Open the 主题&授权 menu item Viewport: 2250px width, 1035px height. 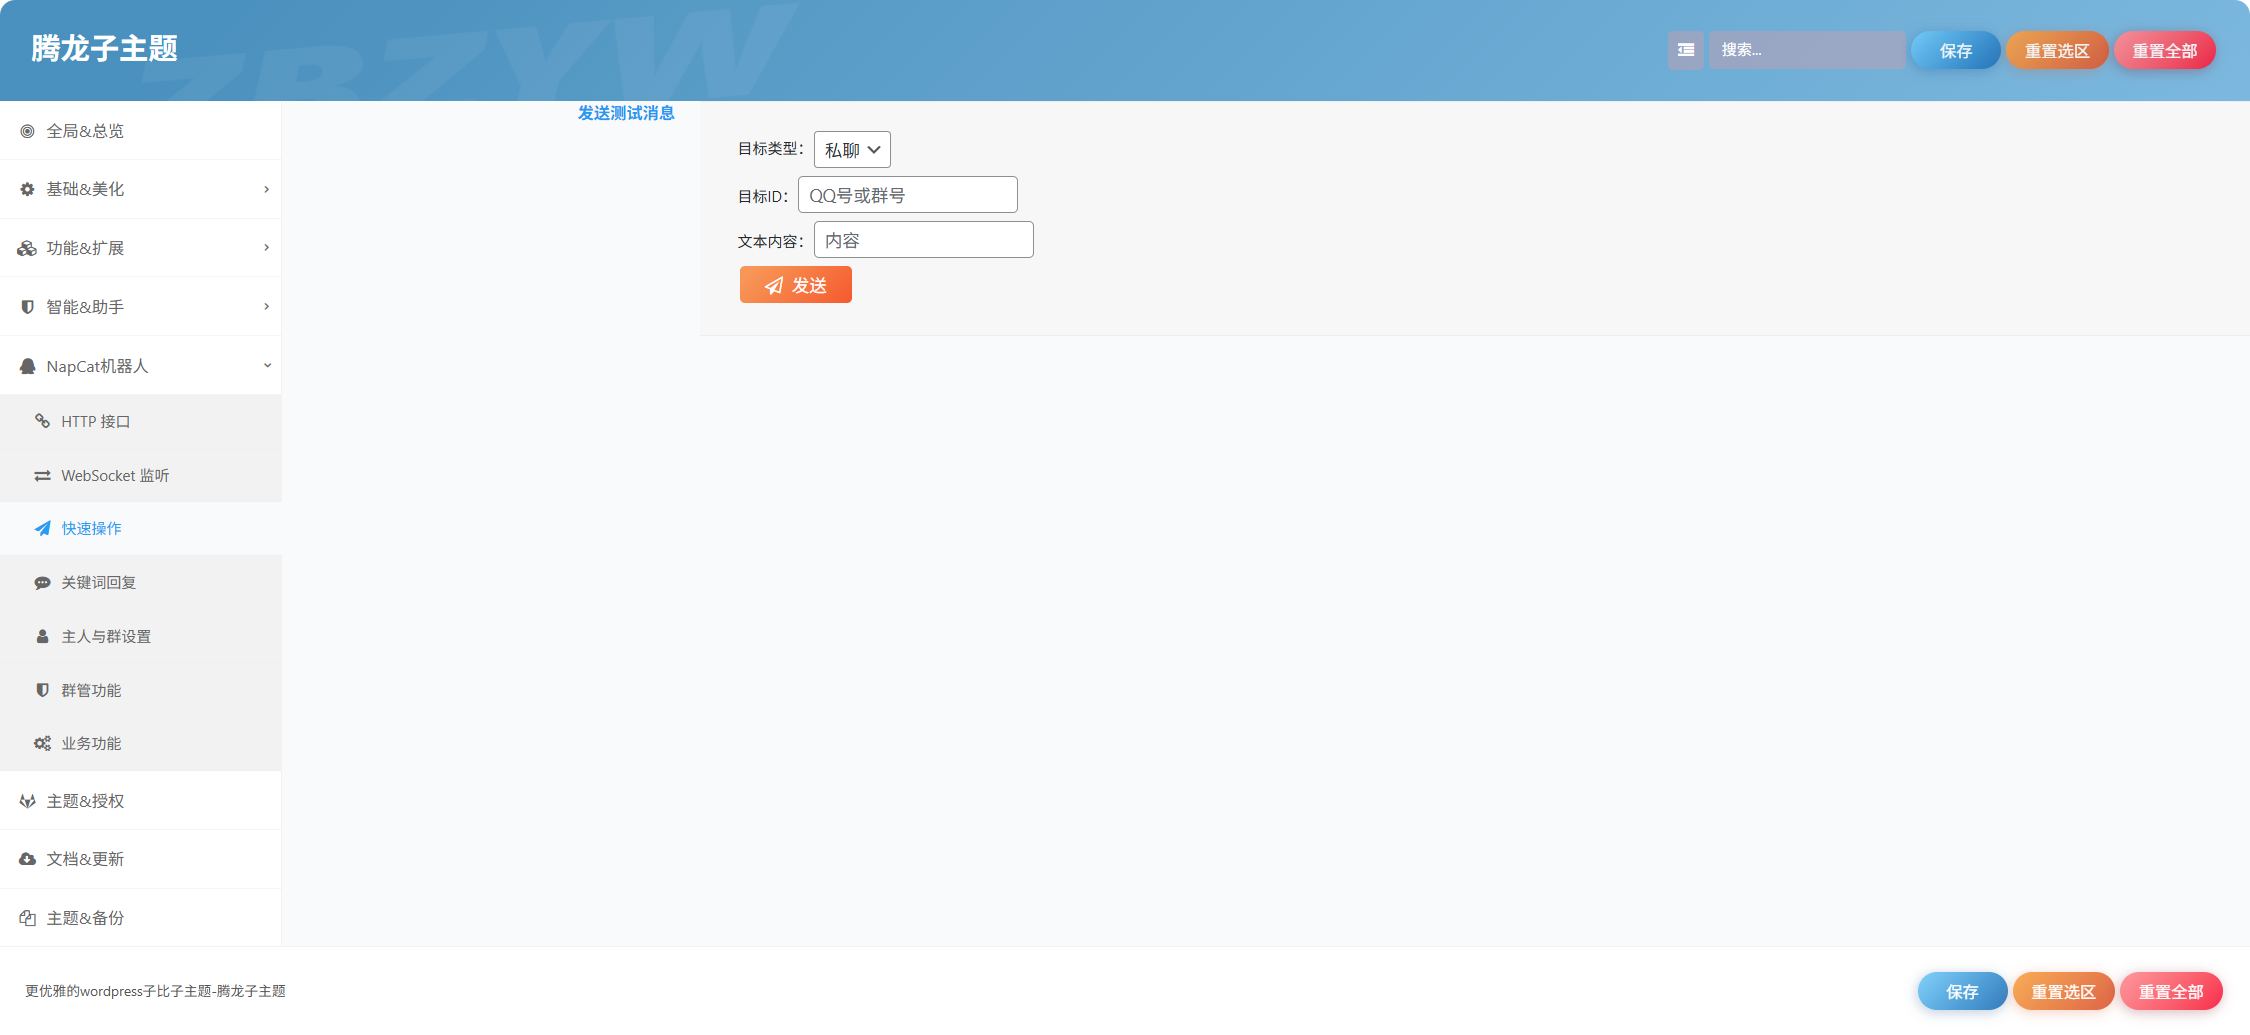click(x=140, y=801)
